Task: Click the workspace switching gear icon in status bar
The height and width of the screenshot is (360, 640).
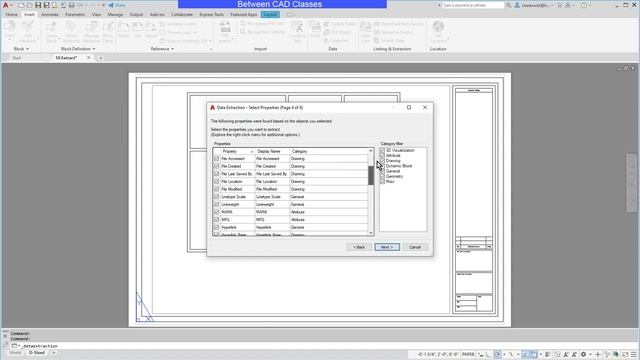Action: [584, 354]
